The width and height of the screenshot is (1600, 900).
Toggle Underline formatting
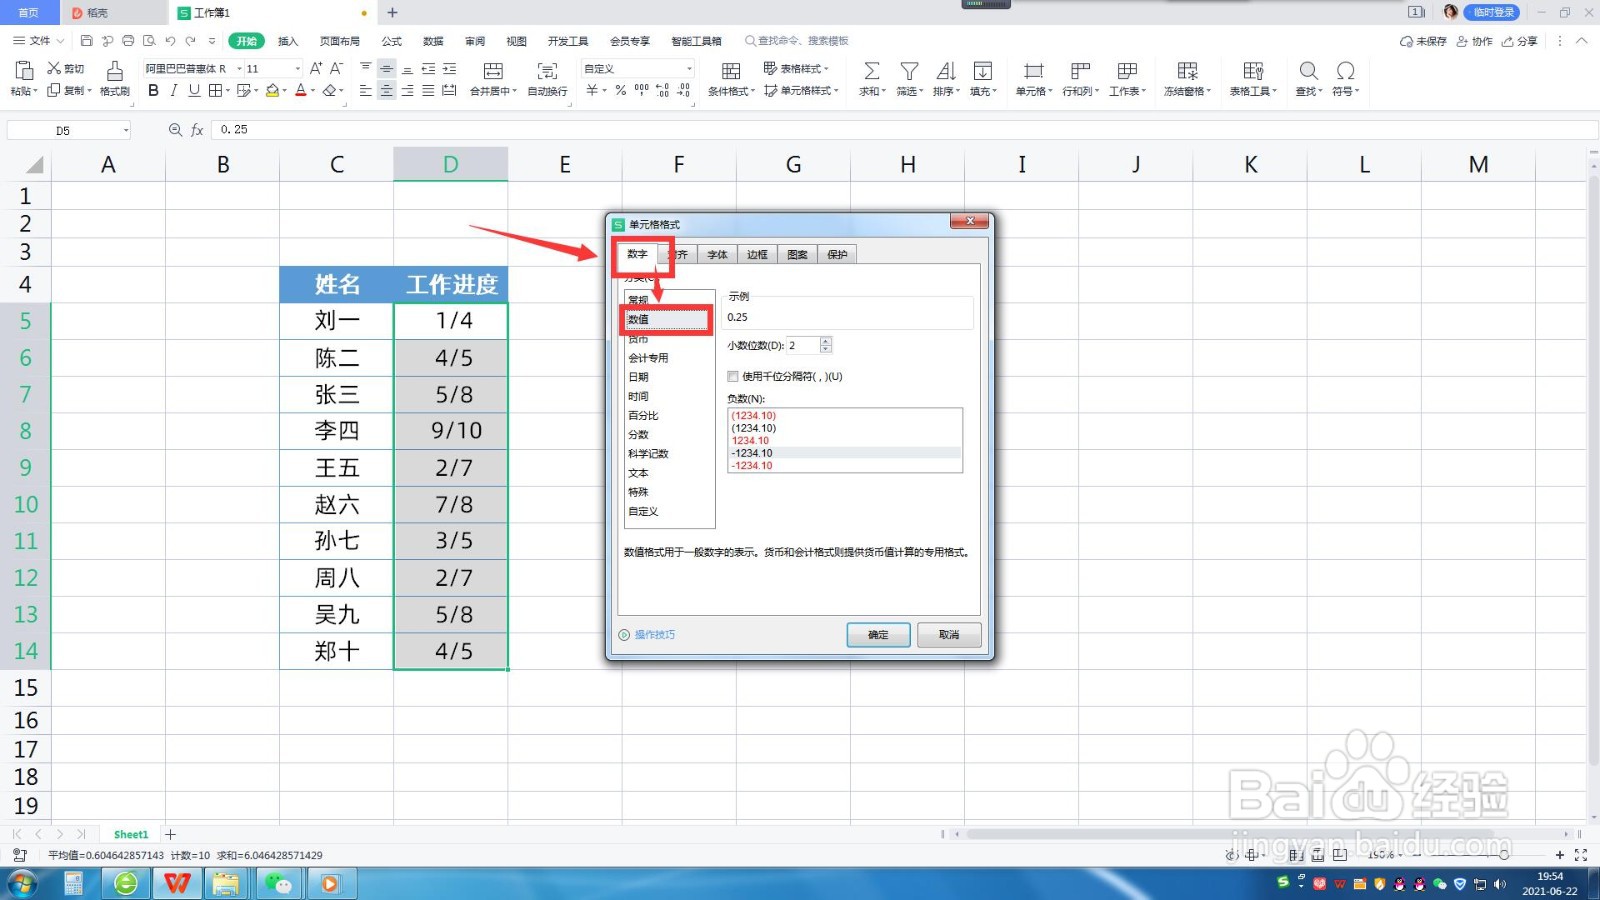(x=194, y=90)
